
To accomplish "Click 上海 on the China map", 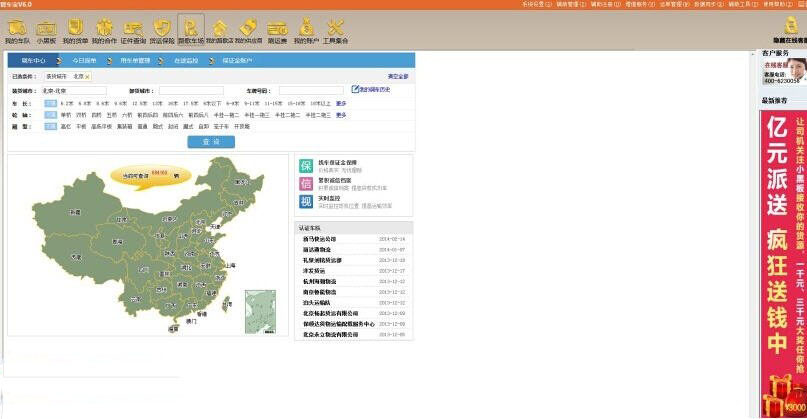I will pos(230,266).
